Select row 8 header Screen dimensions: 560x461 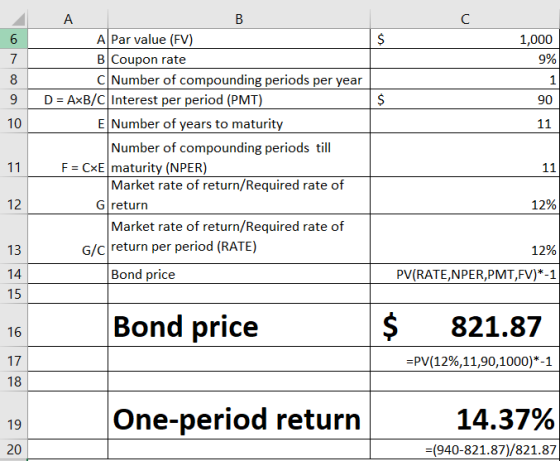14,79
